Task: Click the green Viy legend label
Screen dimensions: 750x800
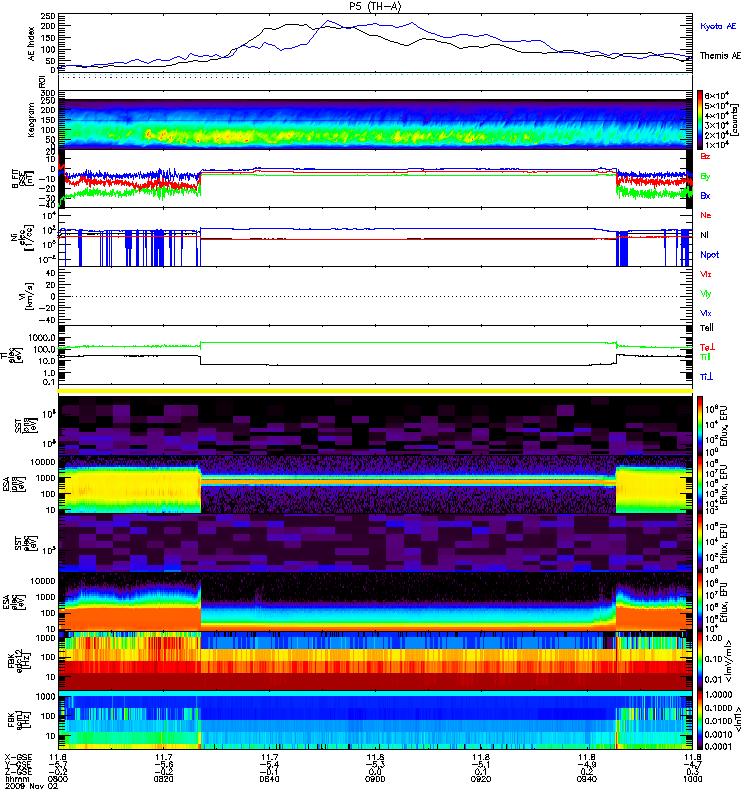Action: pyautogui.click(x=706, y=294)
